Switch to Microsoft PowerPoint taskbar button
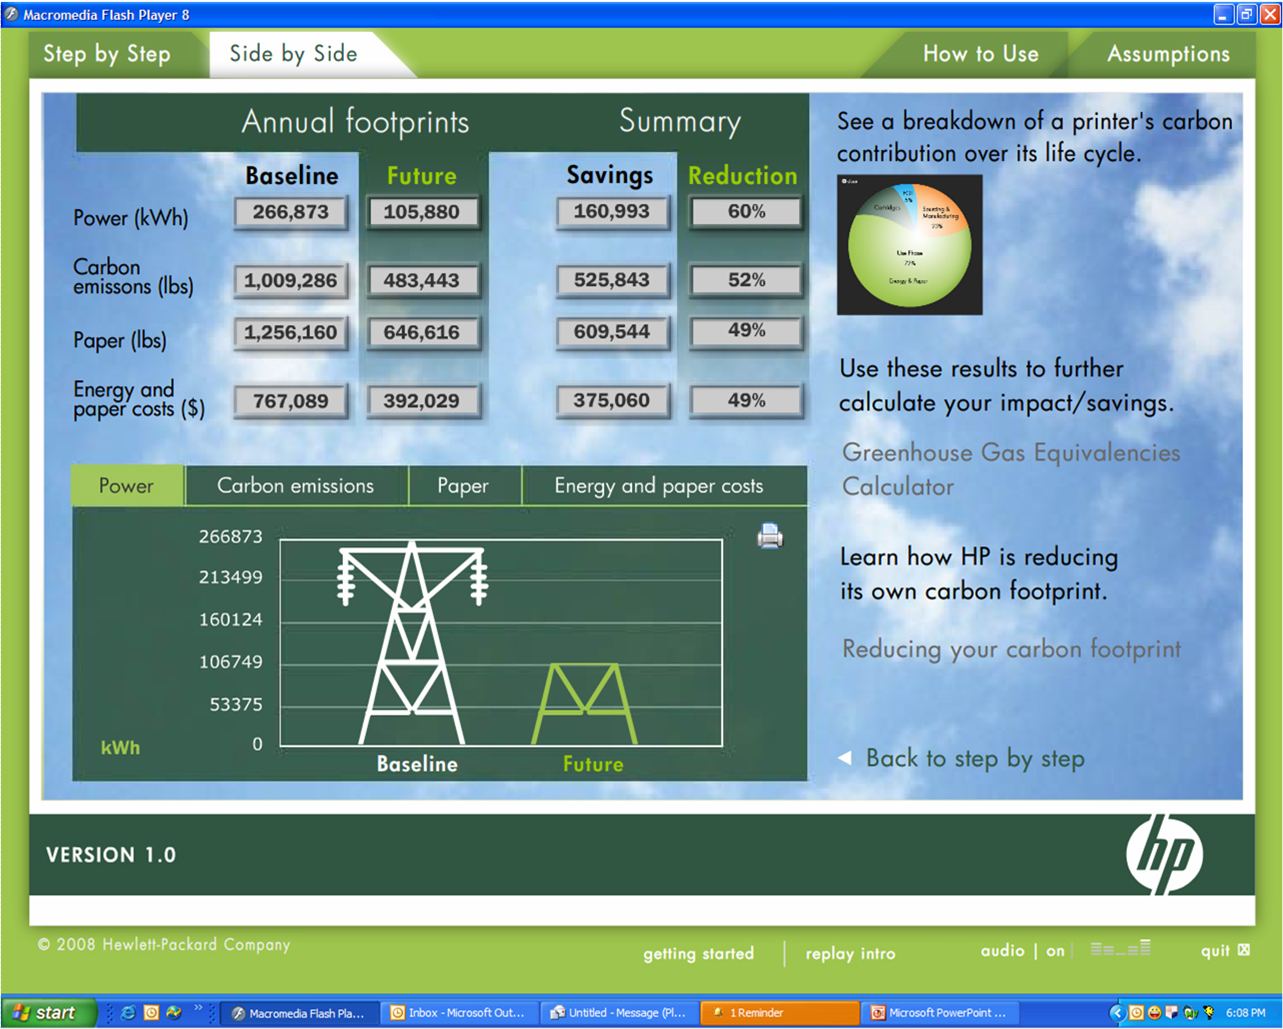The height and width of the screenshot is (1029, 1283). (940, 1013)
